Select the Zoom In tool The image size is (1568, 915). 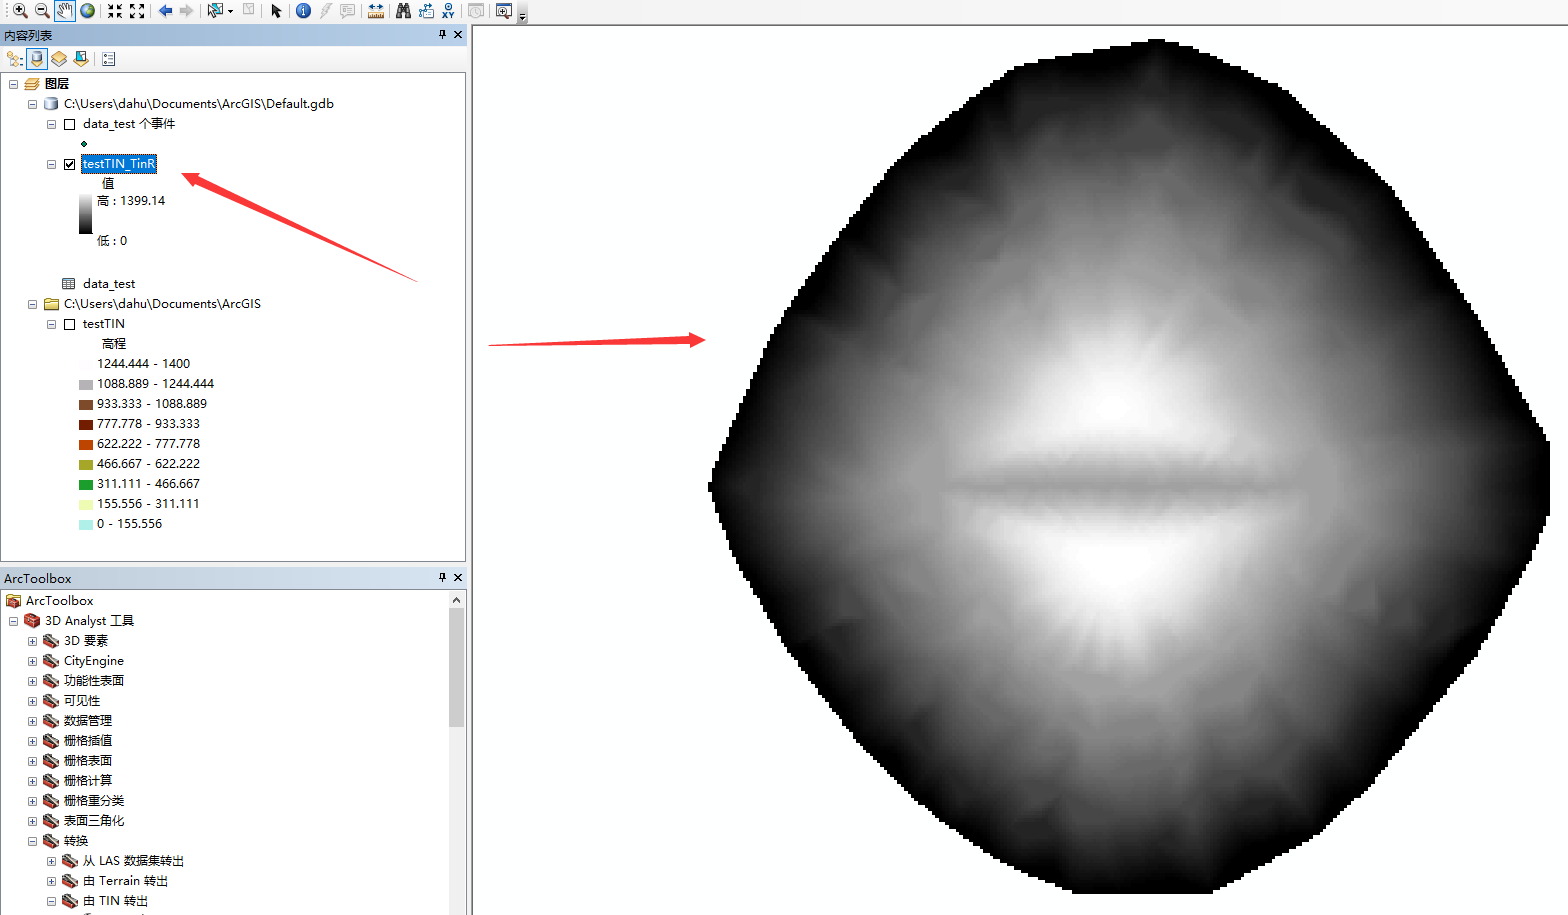point(20,11)
